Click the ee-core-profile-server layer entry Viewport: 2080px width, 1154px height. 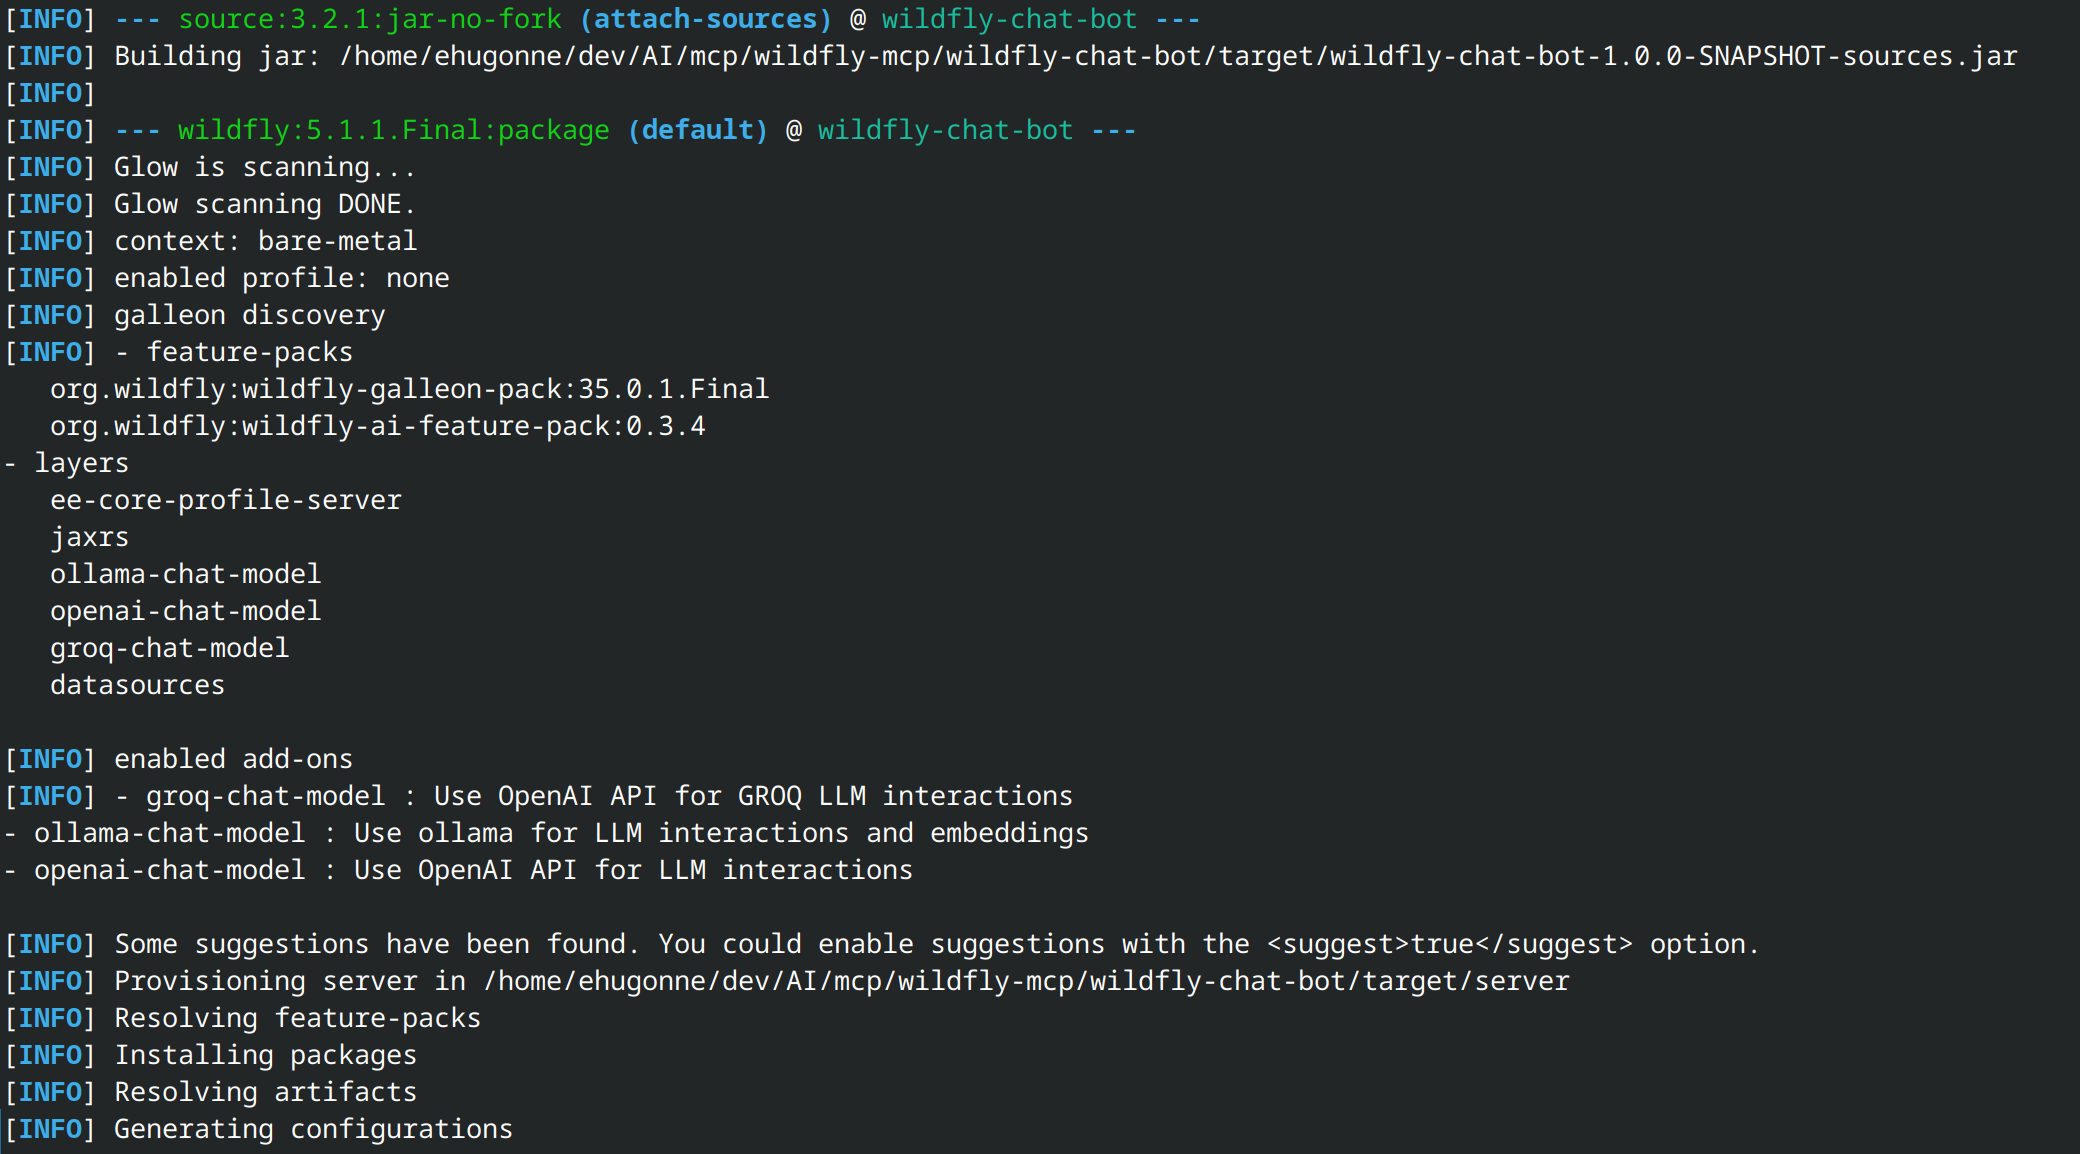point(226,501)
